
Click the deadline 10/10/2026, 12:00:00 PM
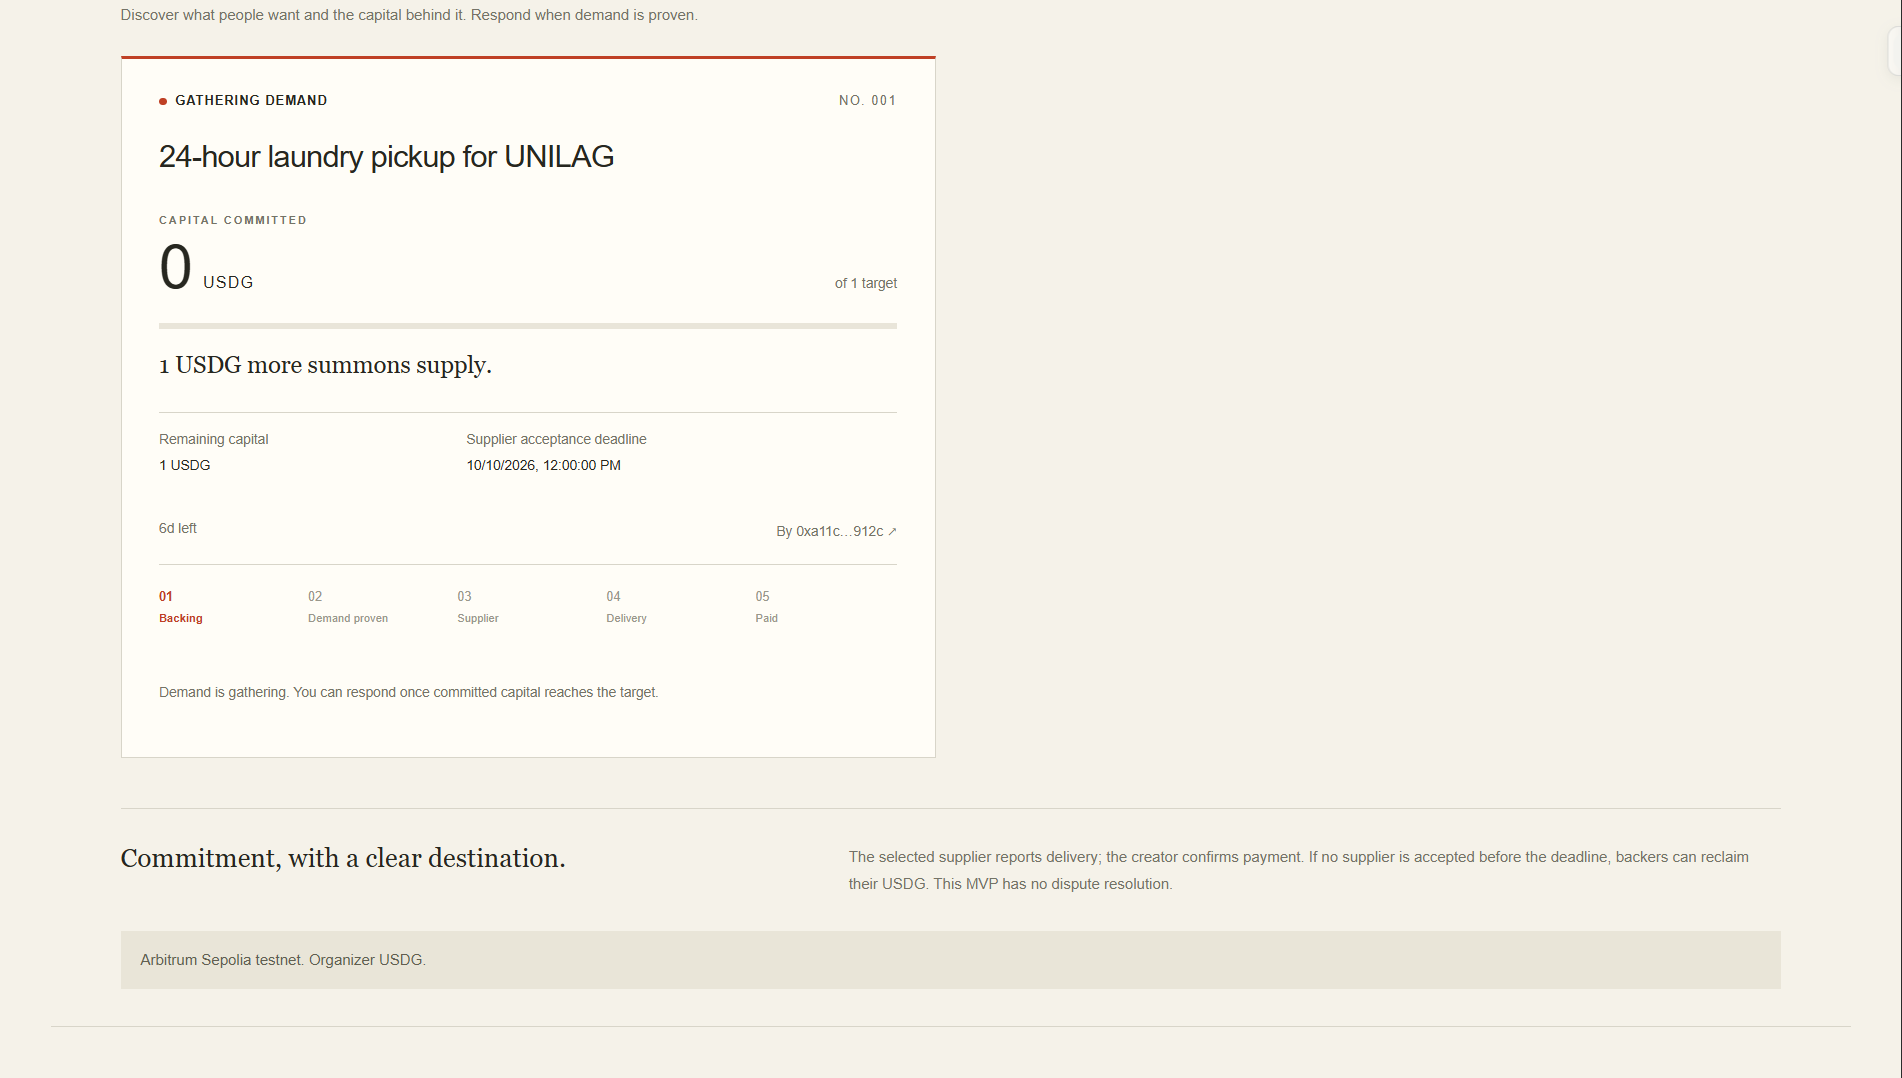tap(543, 465)
